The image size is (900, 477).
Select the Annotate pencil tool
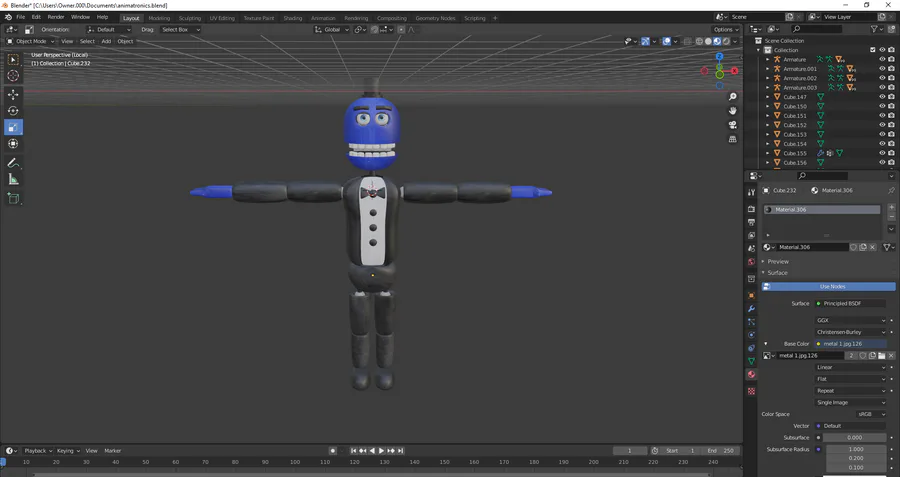(x=13, y=163)
